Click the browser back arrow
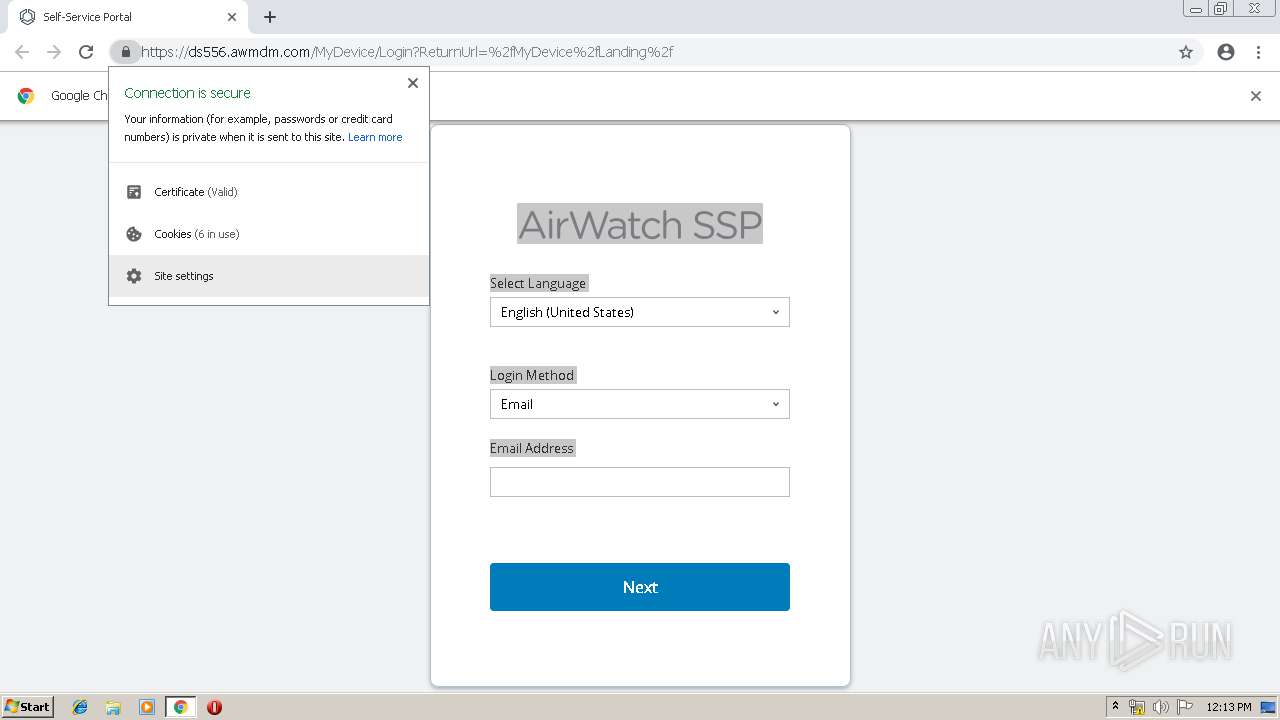Screen dimensions: 1280x720 [22, 52]
